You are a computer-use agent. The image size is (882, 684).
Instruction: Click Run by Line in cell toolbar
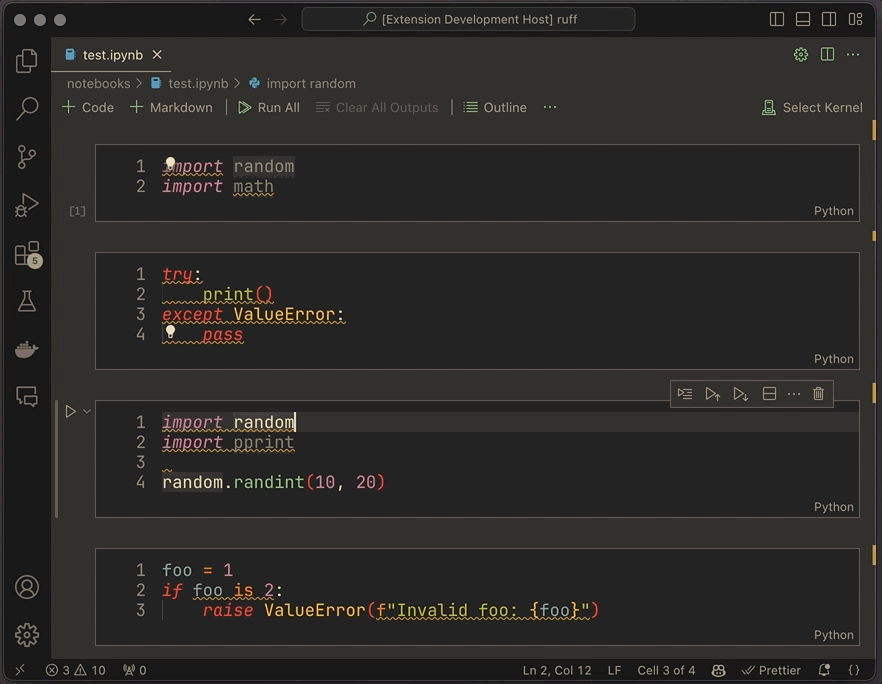tap(685, 394)
